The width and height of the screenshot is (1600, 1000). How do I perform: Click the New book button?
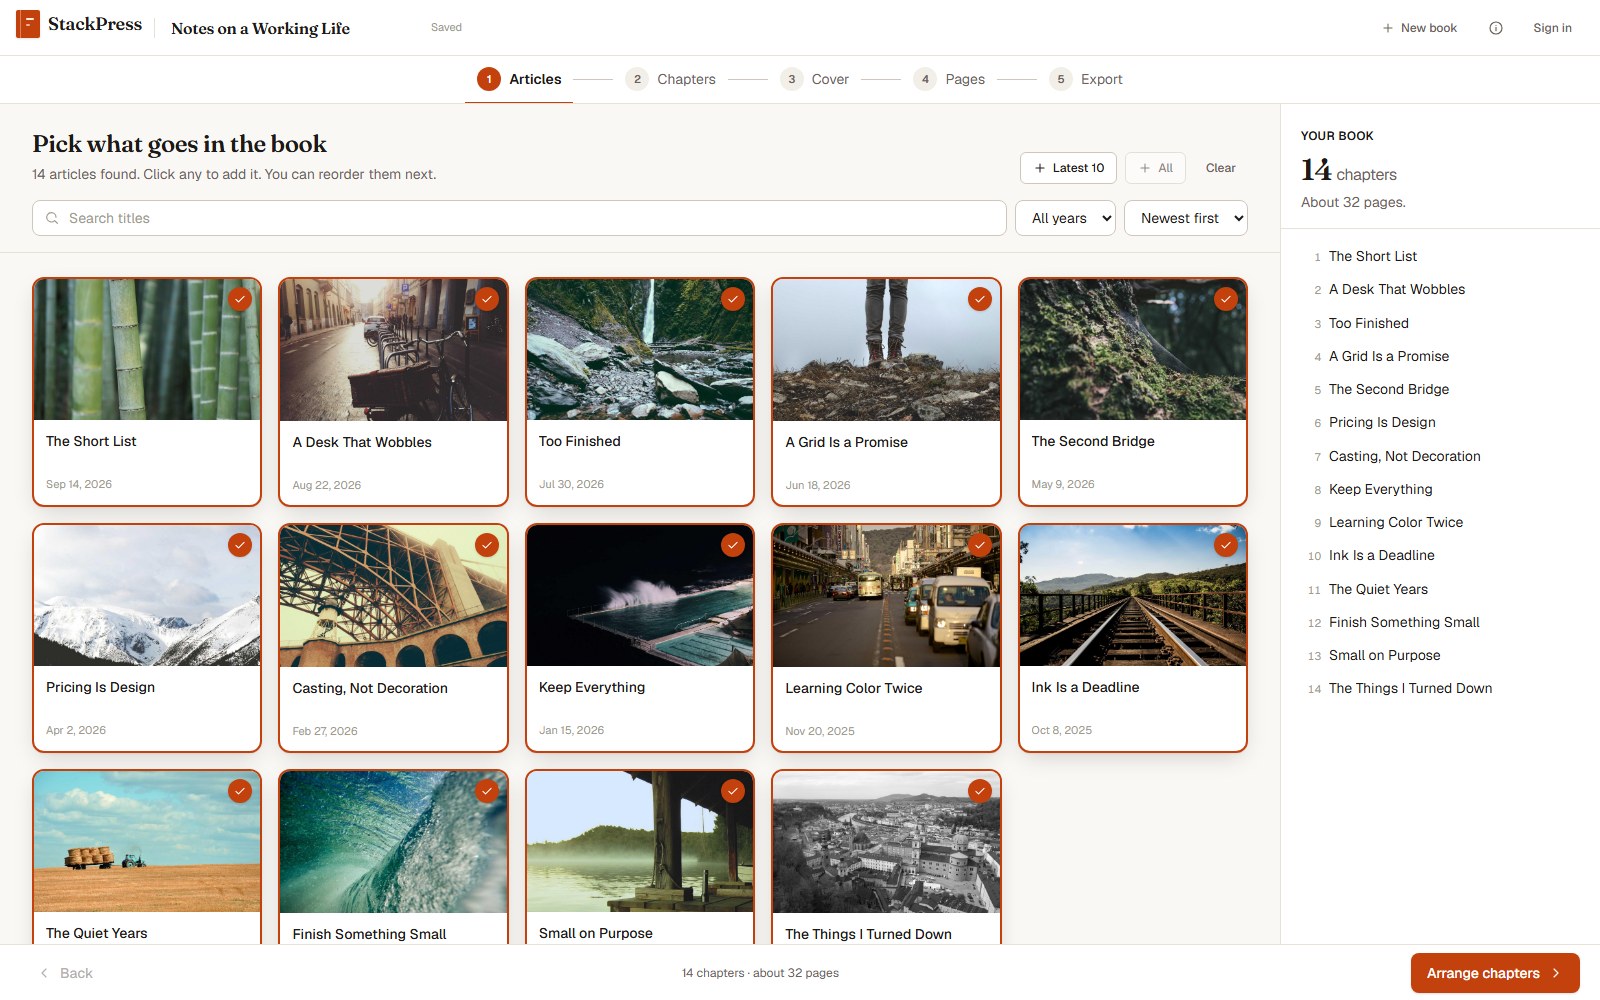coord(1419,28)
